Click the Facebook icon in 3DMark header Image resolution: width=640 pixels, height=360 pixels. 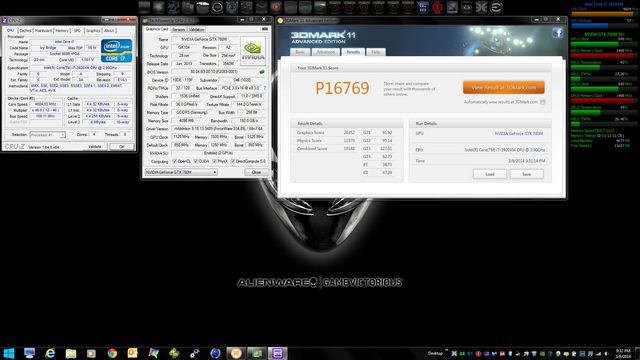(558, 33)
